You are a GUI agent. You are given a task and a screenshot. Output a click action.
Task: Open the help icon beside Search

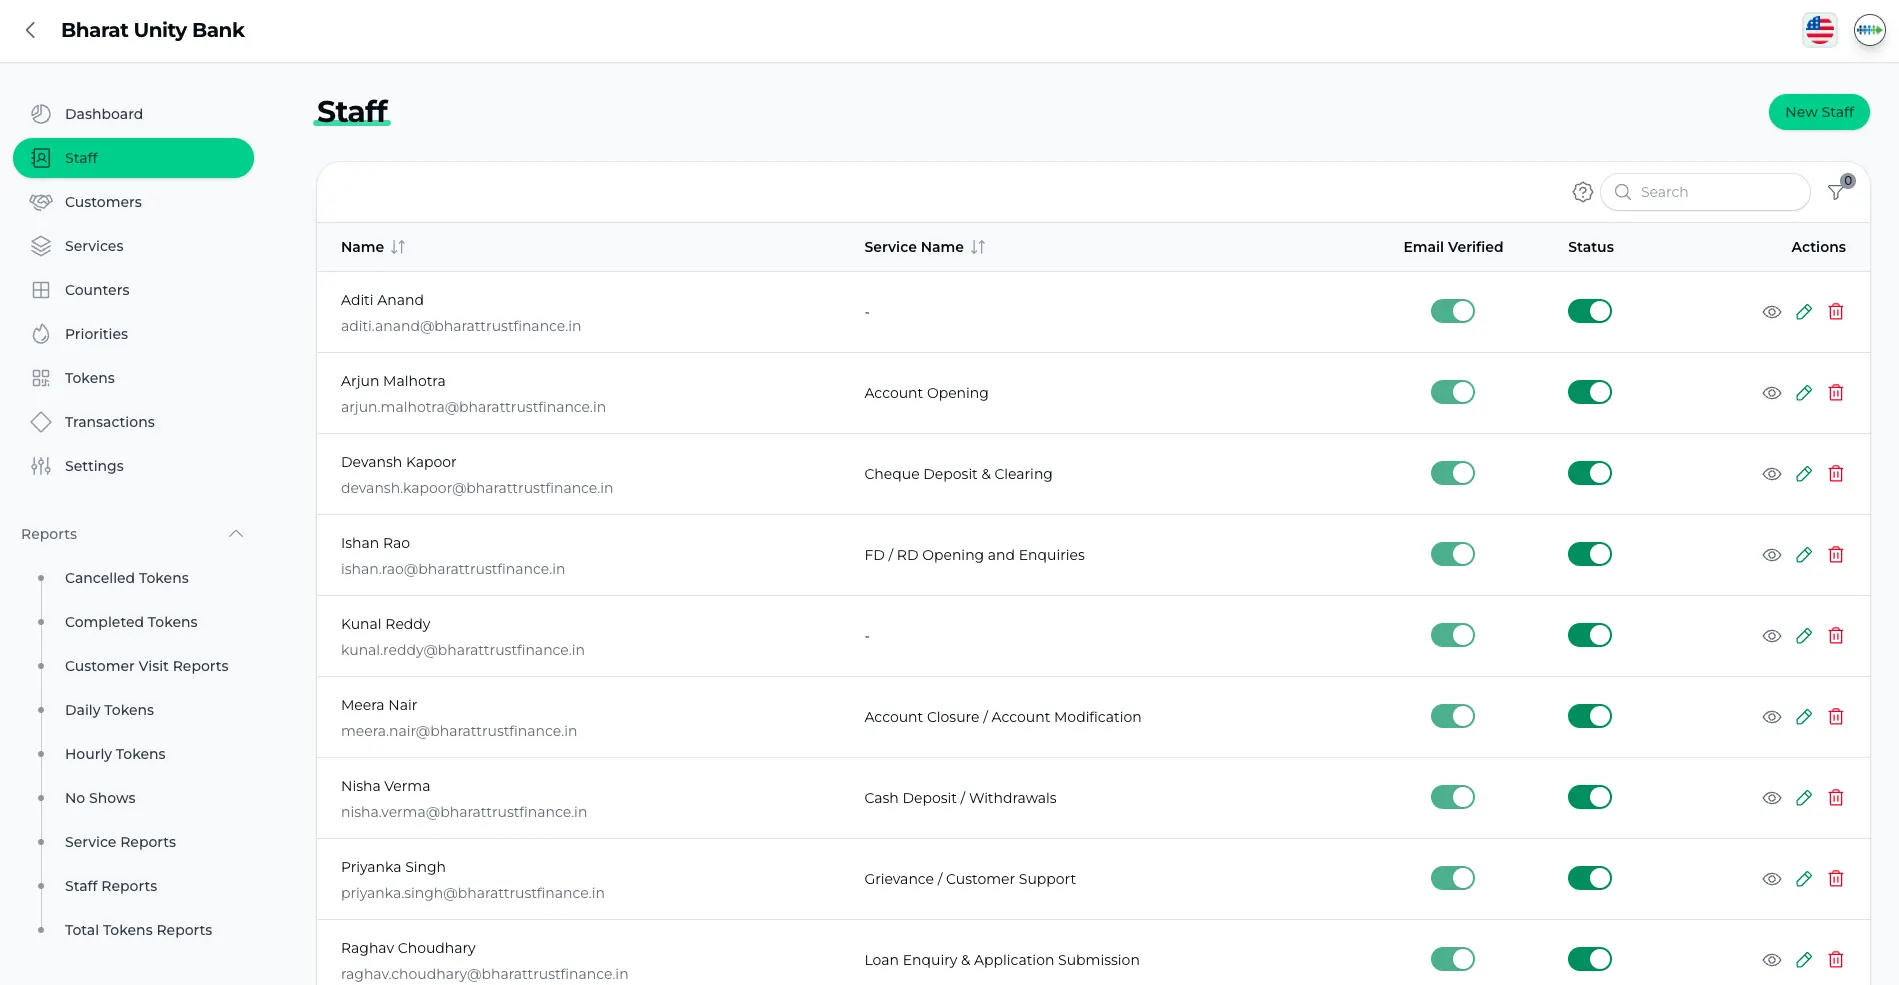pos(1582,192)
